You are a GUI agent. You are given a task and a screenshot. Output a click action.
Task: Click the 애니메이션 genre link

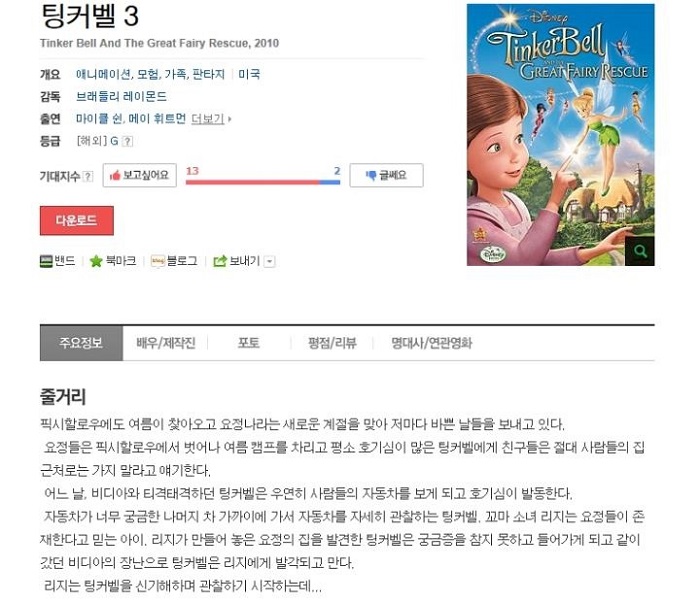[x=104, y=74]
